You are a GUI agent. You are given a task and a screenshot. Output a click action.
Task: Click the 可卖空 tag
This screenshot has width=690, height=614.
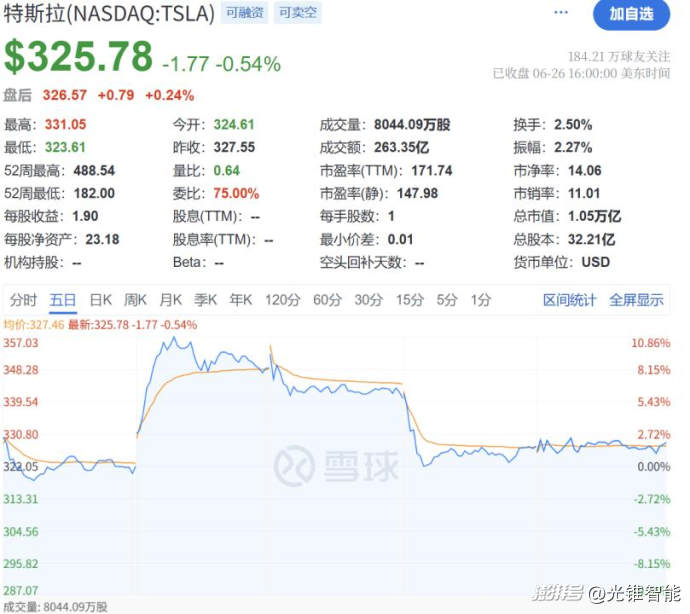coord(298,12)
